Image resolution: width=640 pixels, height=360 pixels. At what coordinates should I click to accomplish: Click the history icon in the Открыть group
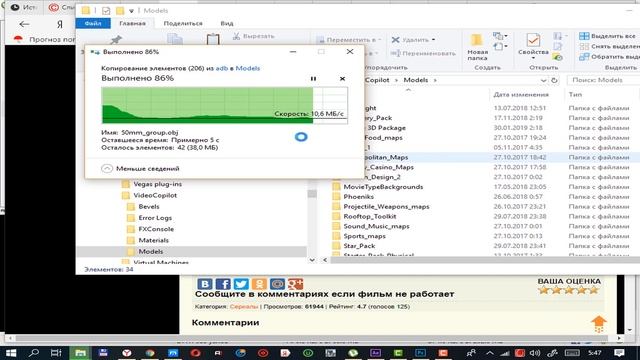(558, 57)
